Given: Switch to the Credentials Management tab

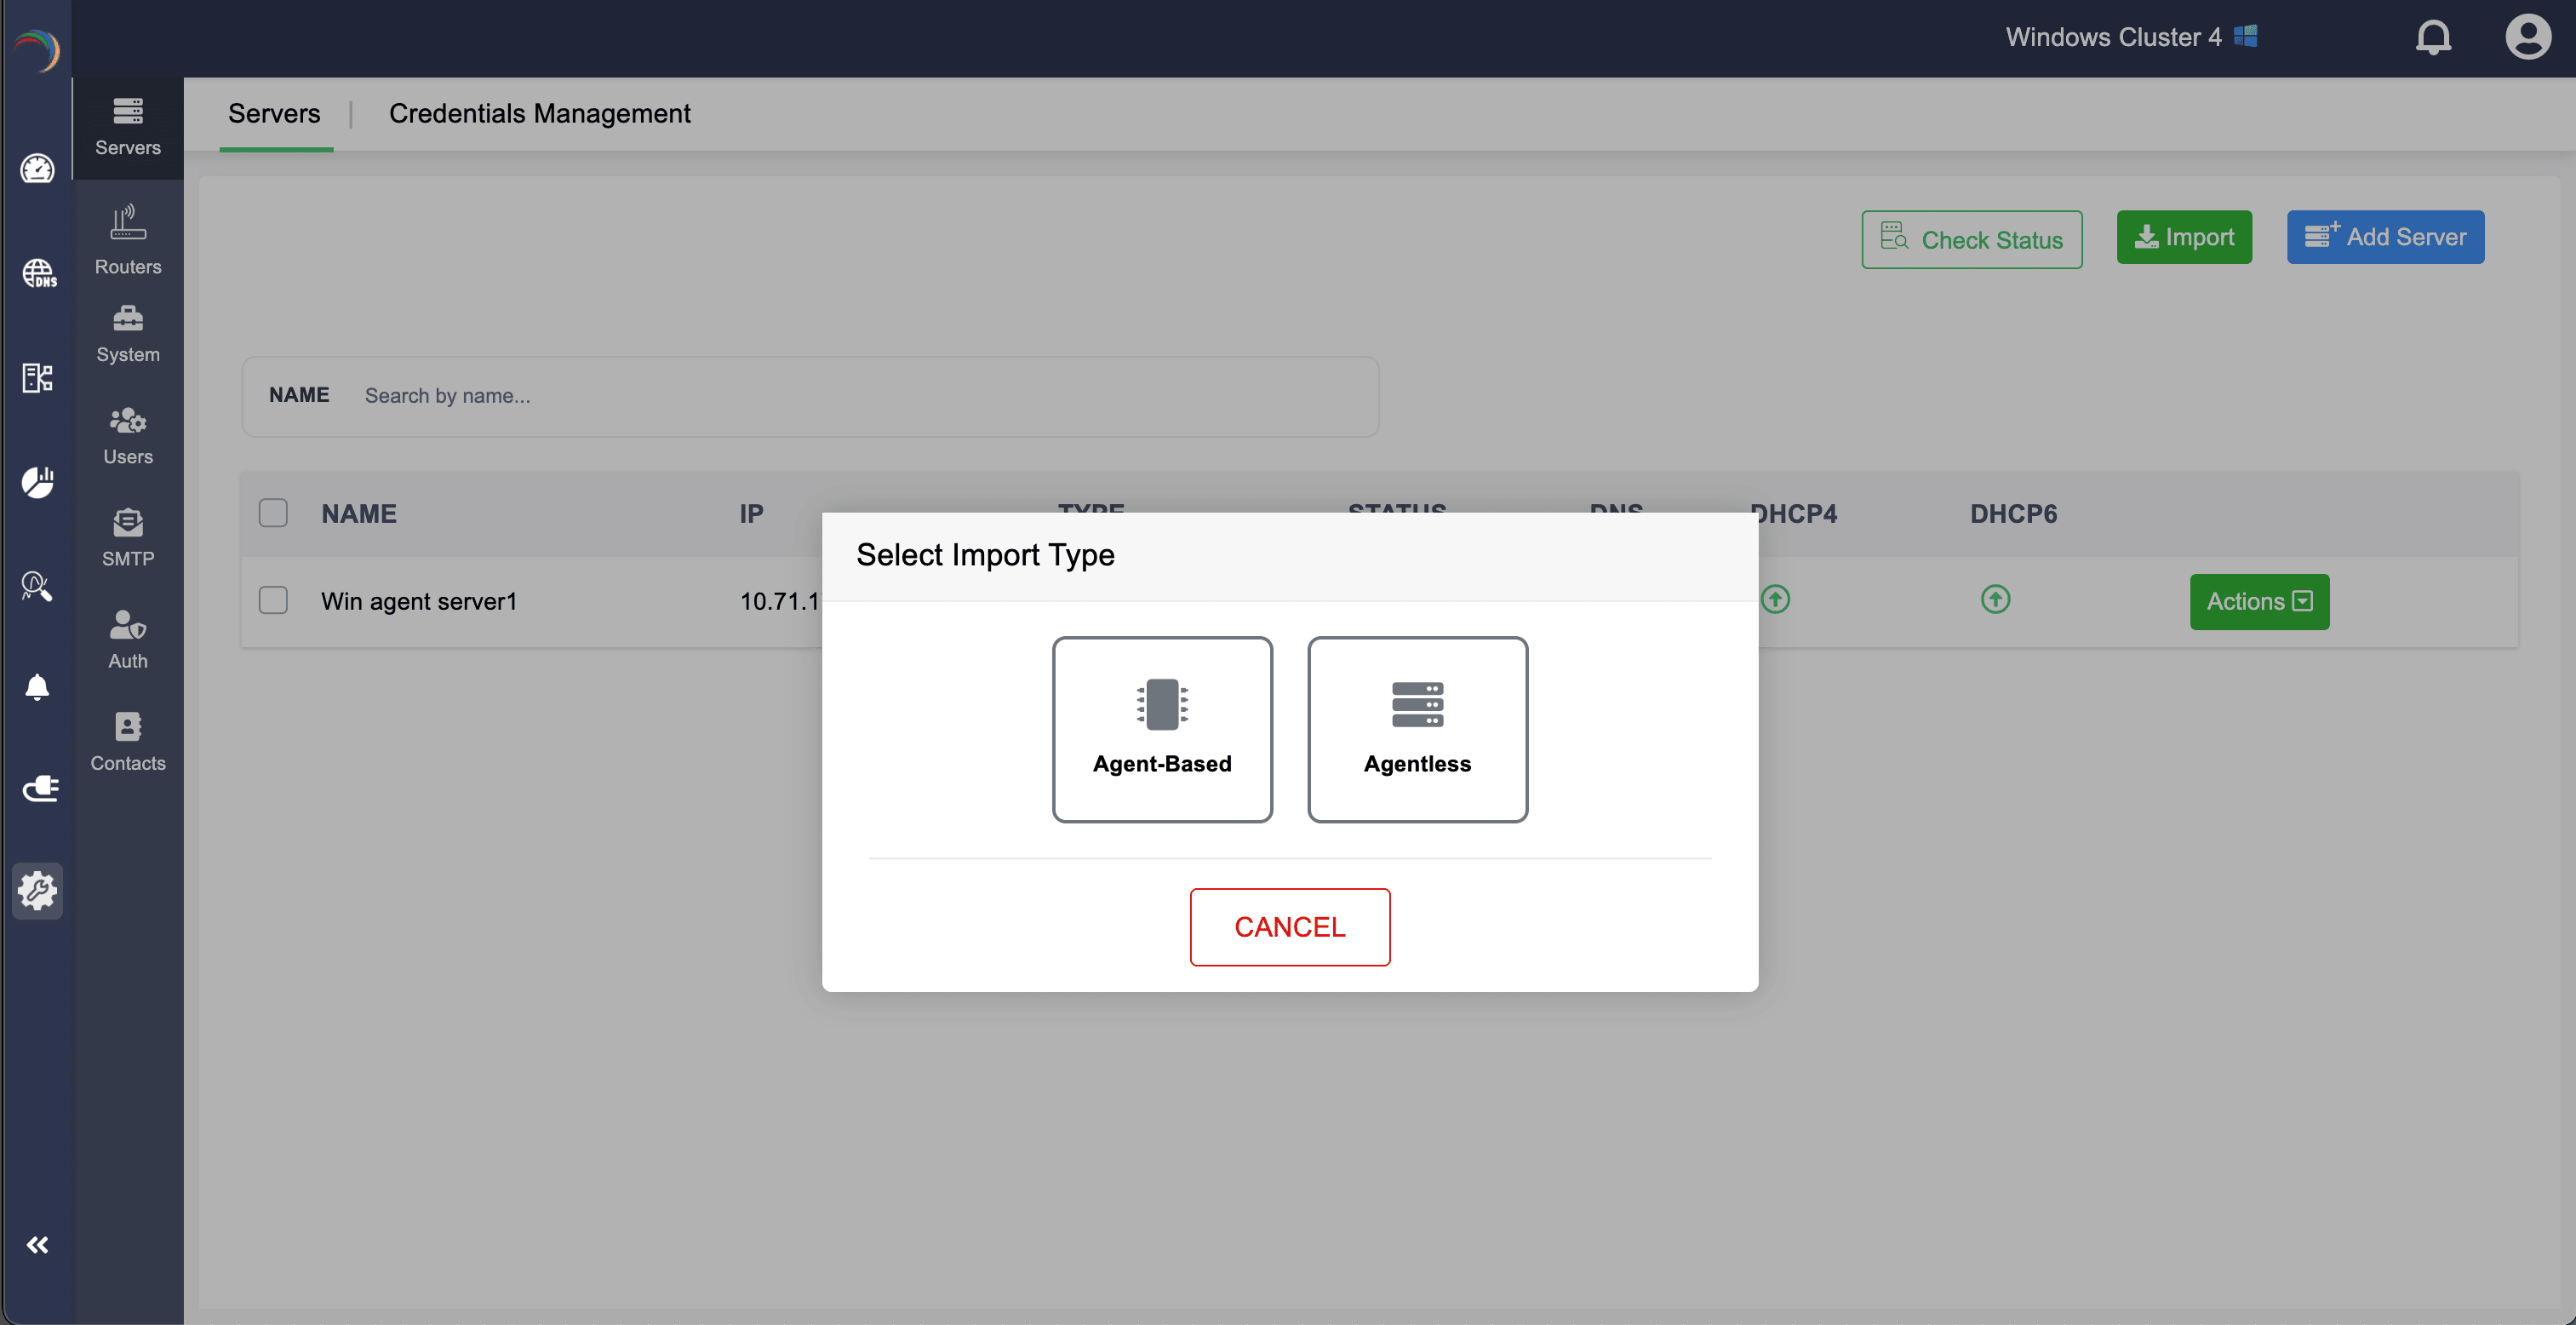Looking at the screenshot, I should [540, 114].
